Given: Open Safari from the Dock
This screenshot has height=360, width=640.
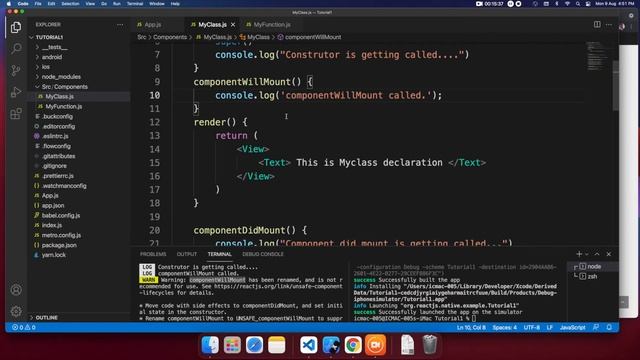Looking at the screenshot, I should click(x=254, y=345).
